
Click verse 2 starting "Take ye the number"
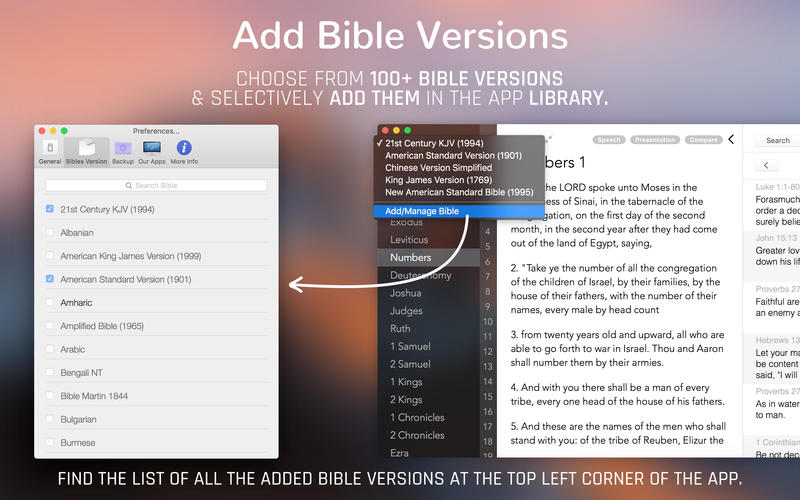(x=615, y=289)
